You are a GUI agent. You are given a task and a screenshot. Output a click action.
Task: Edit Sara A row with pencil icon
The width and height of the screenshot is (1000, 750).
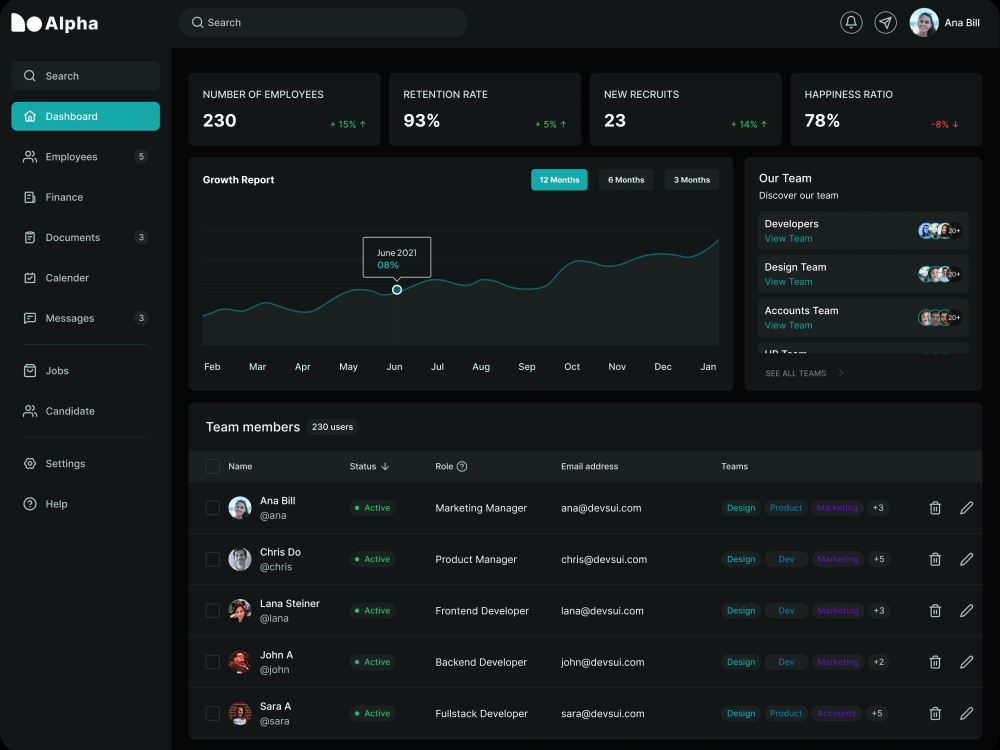click(x=966, y=713)
